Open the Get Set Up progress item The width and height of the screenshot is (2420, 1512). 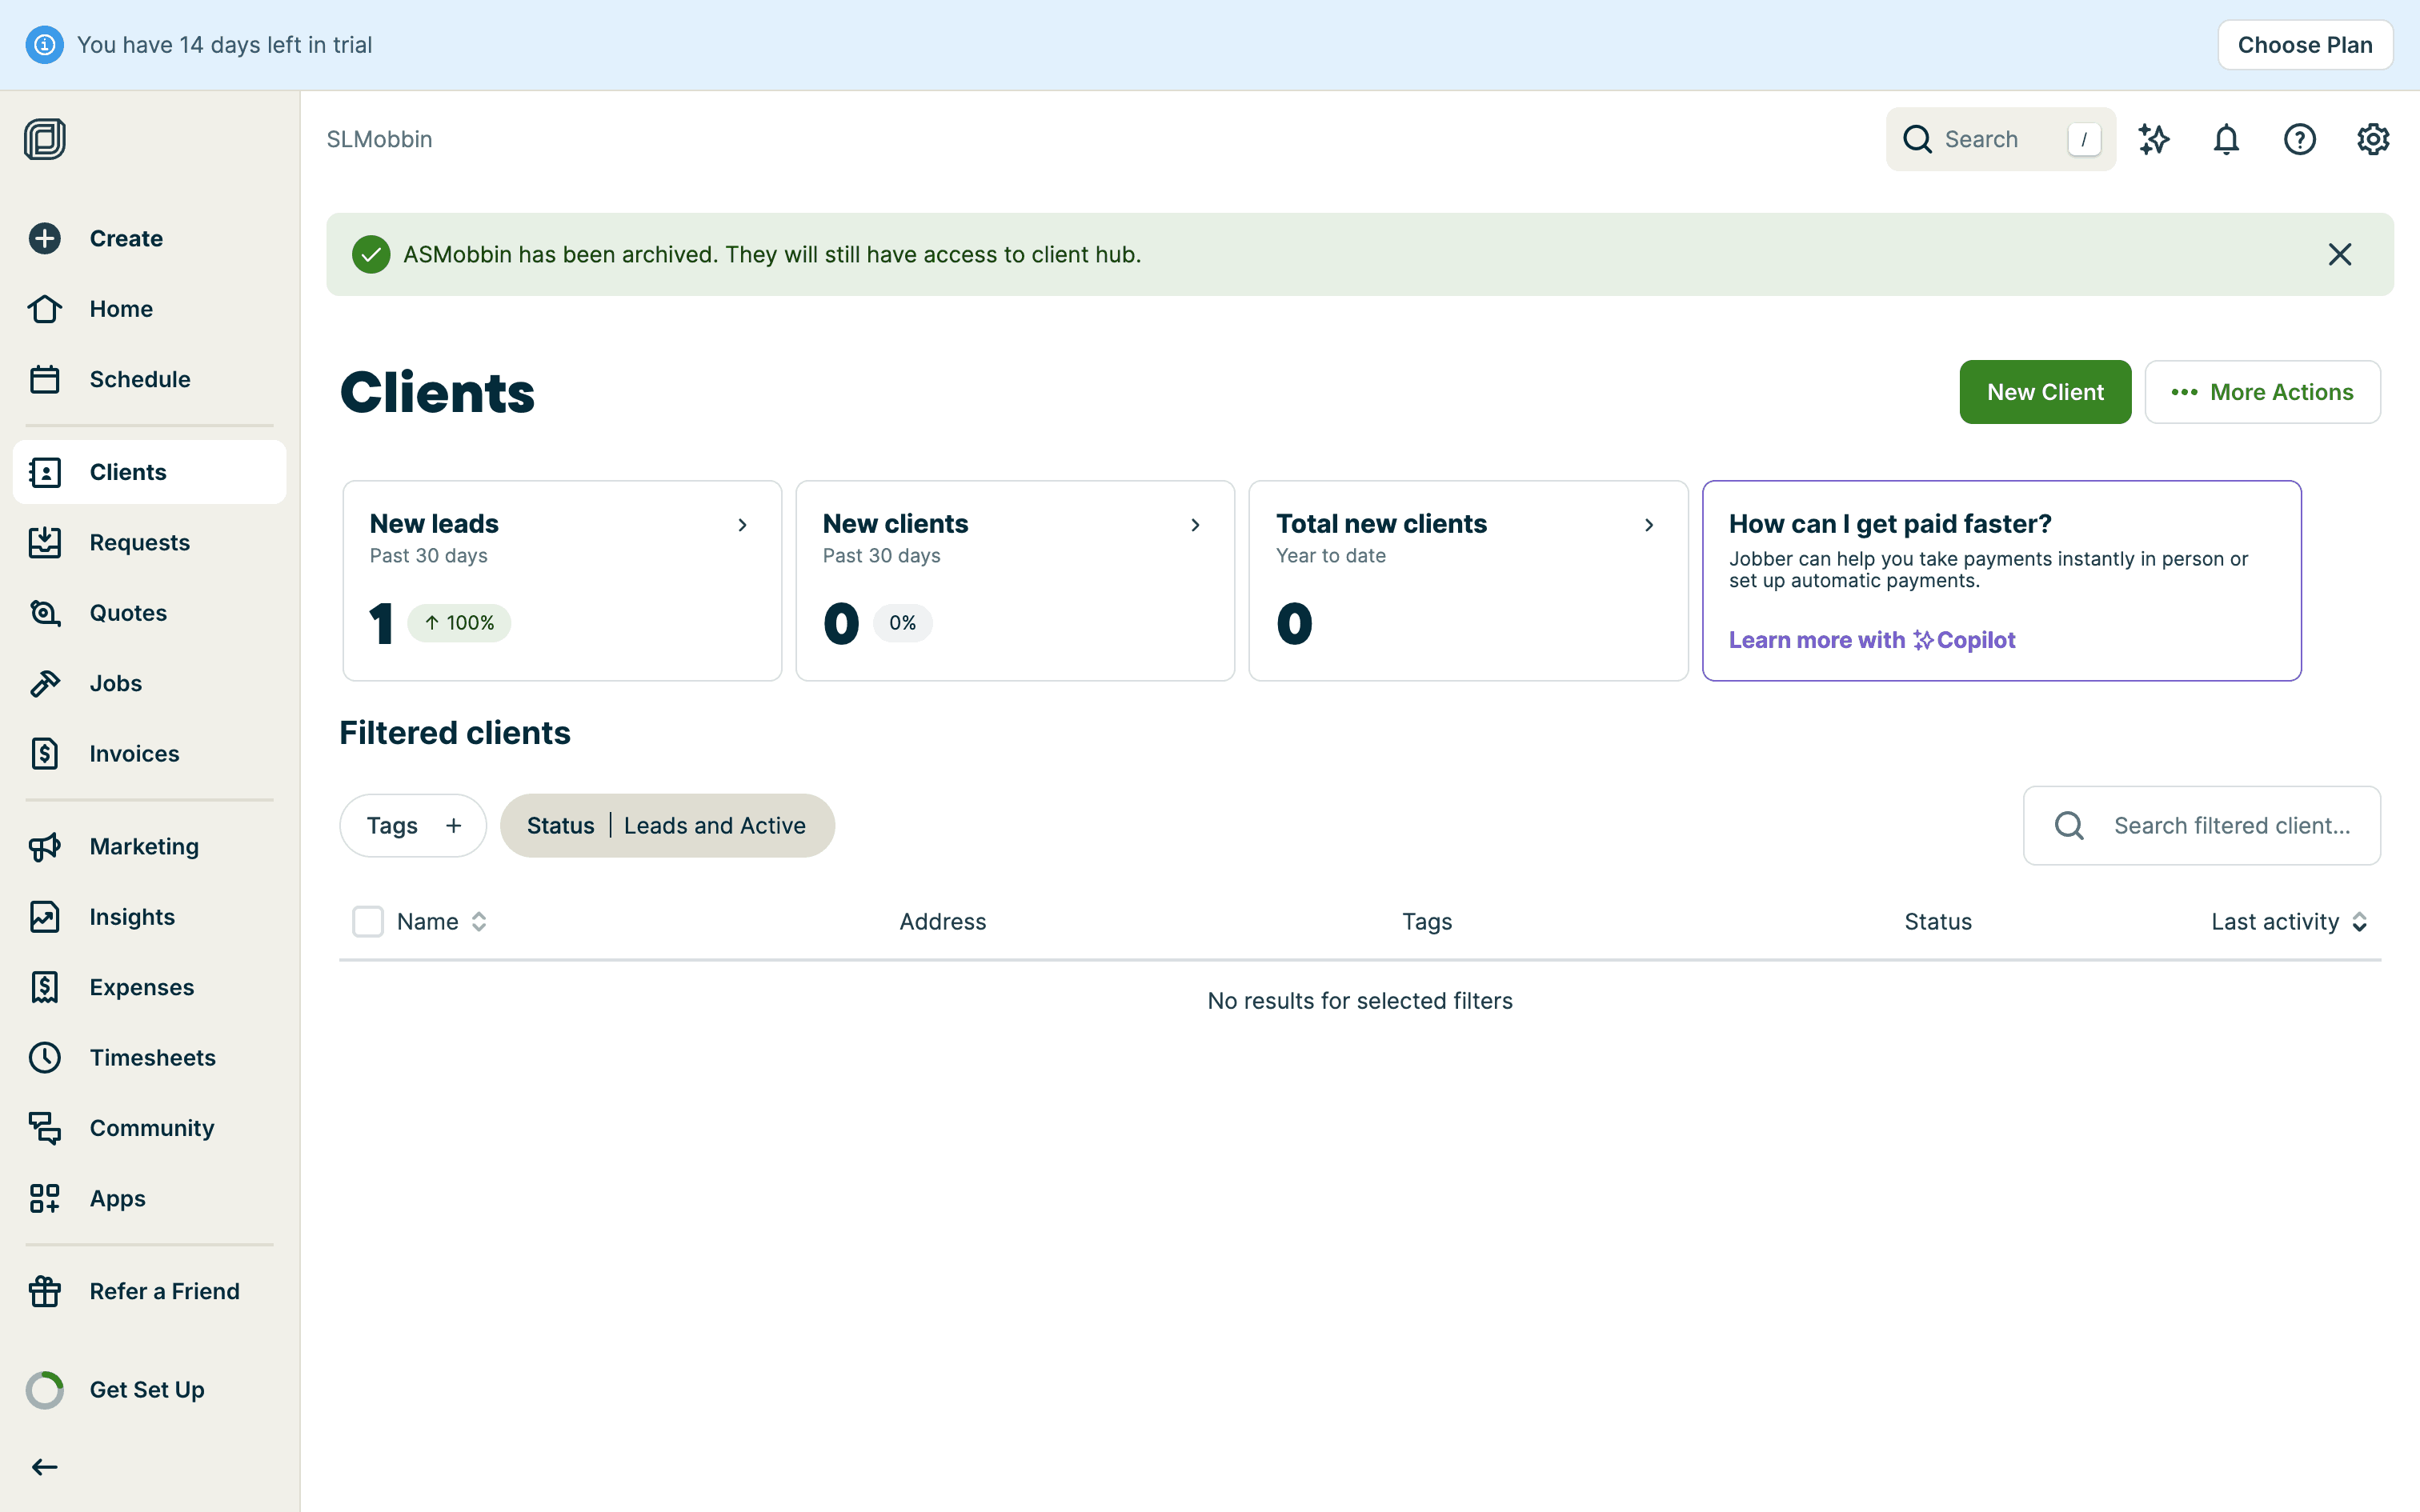(146, 1389)
